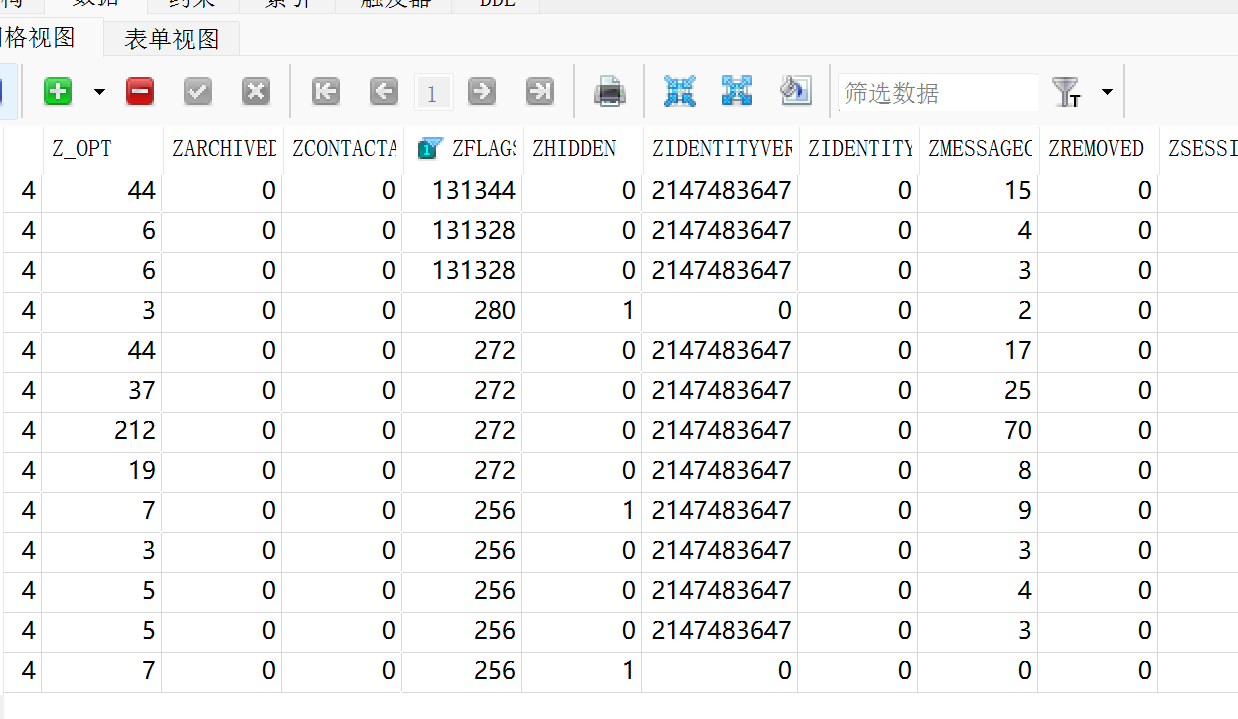The width and height of the screenshot is (1238, 719).
Task: Click the ZARCHIVED column header
Action: pos(222,148)
